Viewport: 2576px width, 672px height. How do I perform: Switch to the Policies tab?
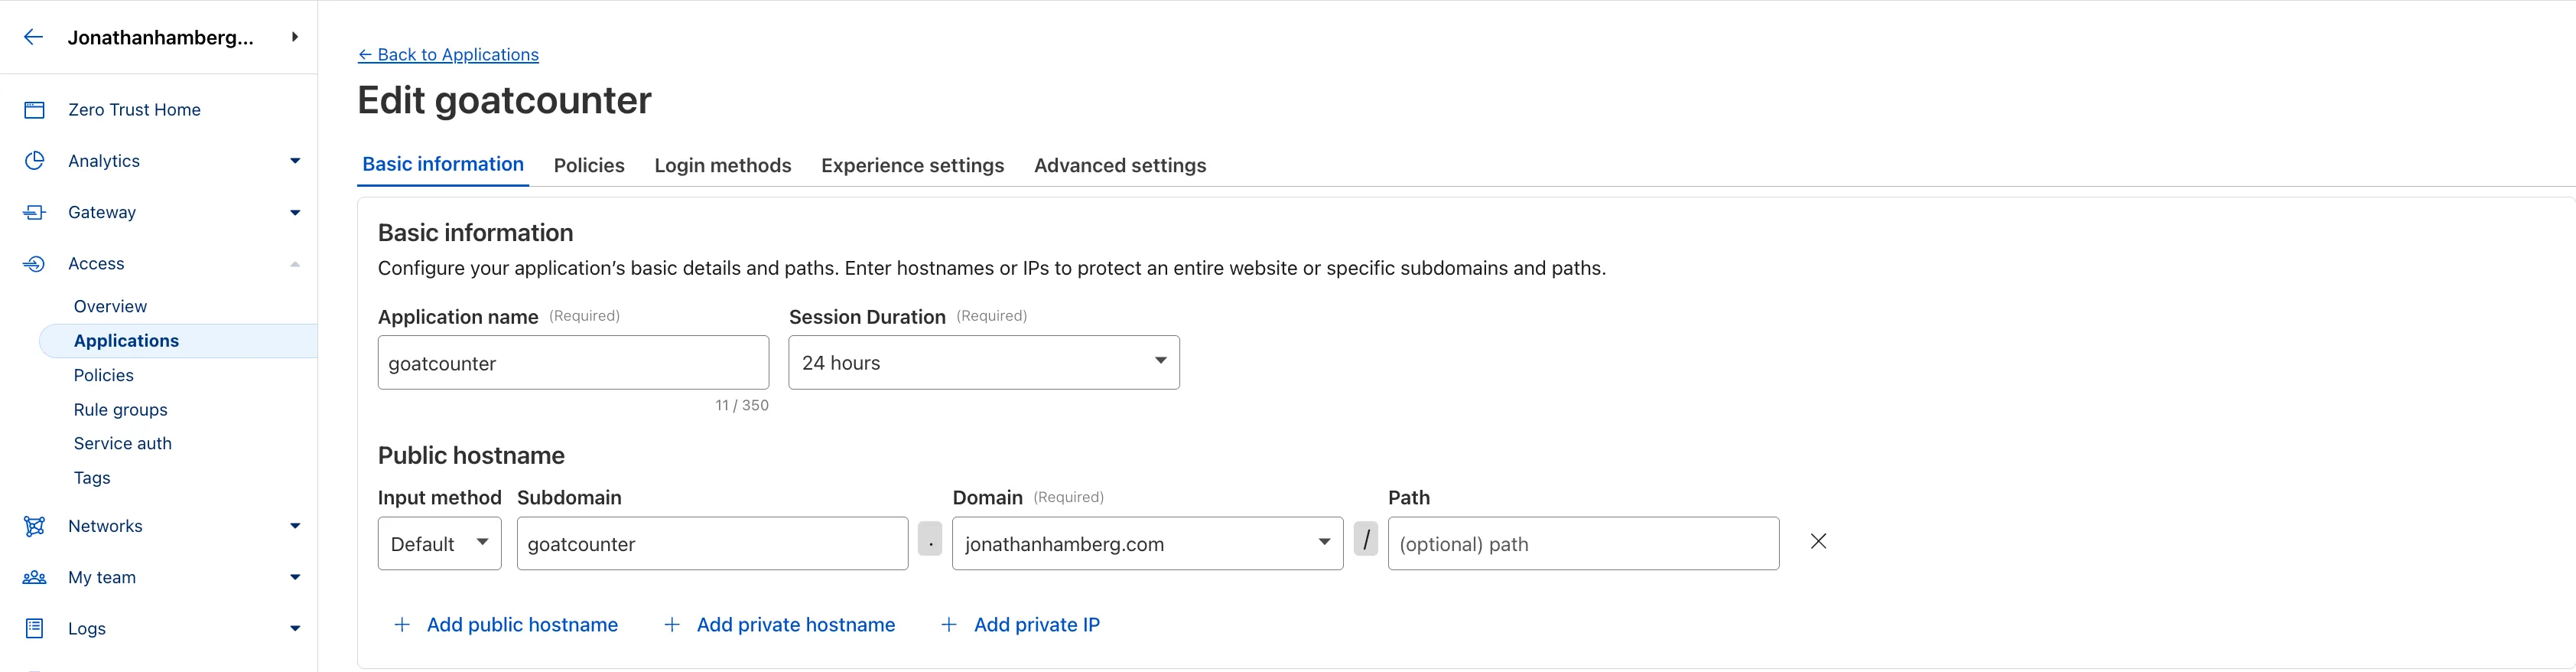click(x=589, y=166)
